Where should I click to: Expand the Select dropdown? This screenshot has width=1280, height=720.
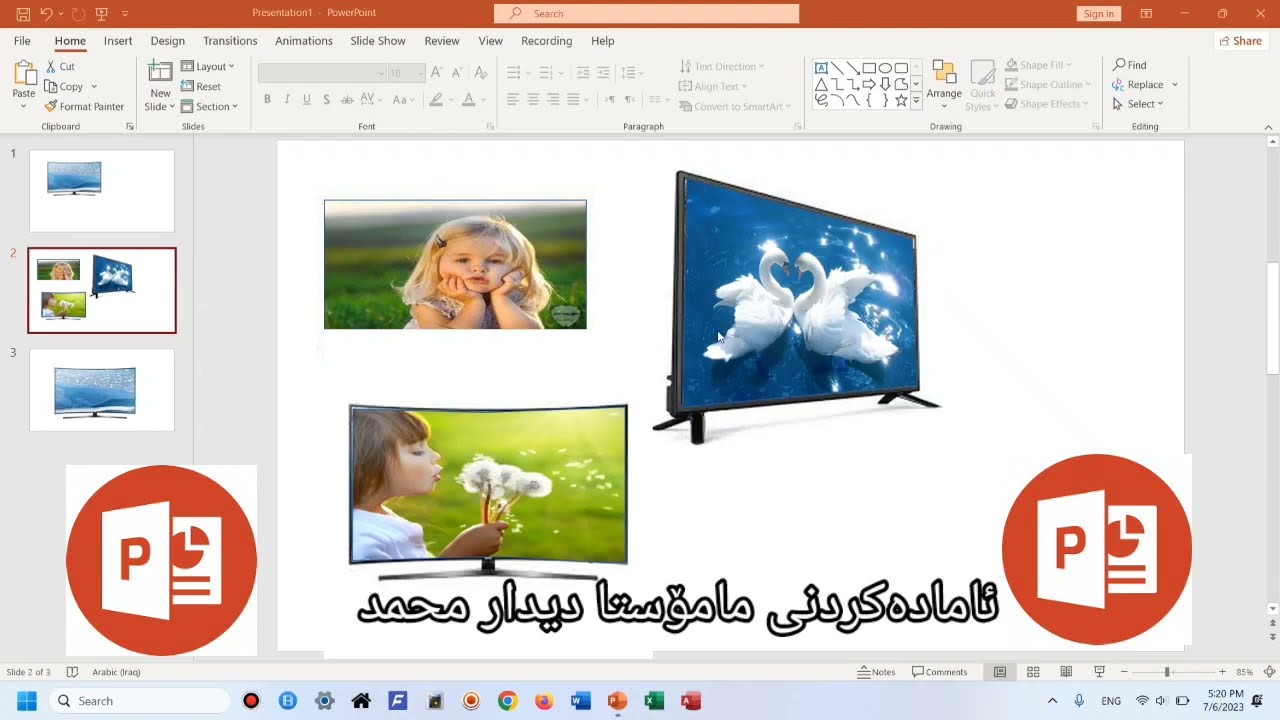[1137, 104]
